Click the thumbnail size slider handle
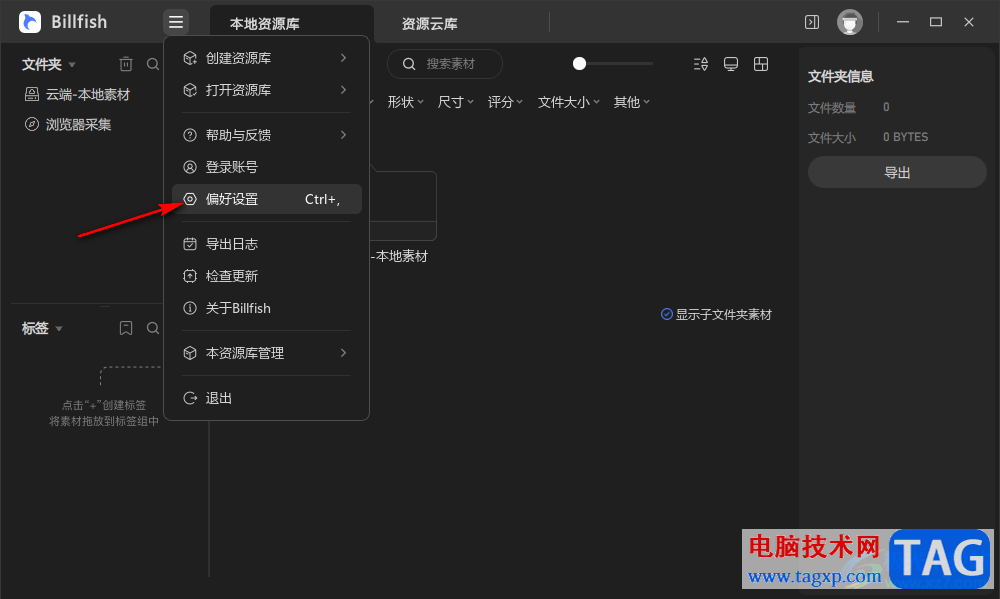The height and width of the screenshot is (599, 1000). (x=579, y=64)
